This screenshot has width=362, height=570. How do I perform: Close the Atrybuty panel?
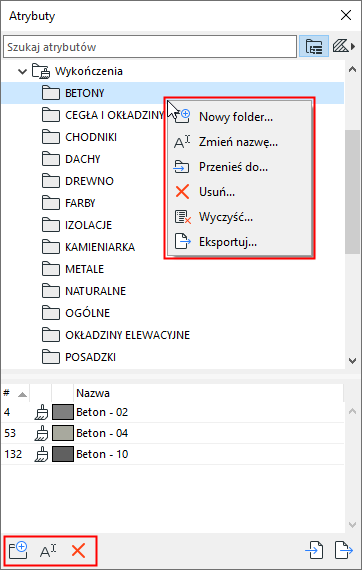tap(346, 15)
